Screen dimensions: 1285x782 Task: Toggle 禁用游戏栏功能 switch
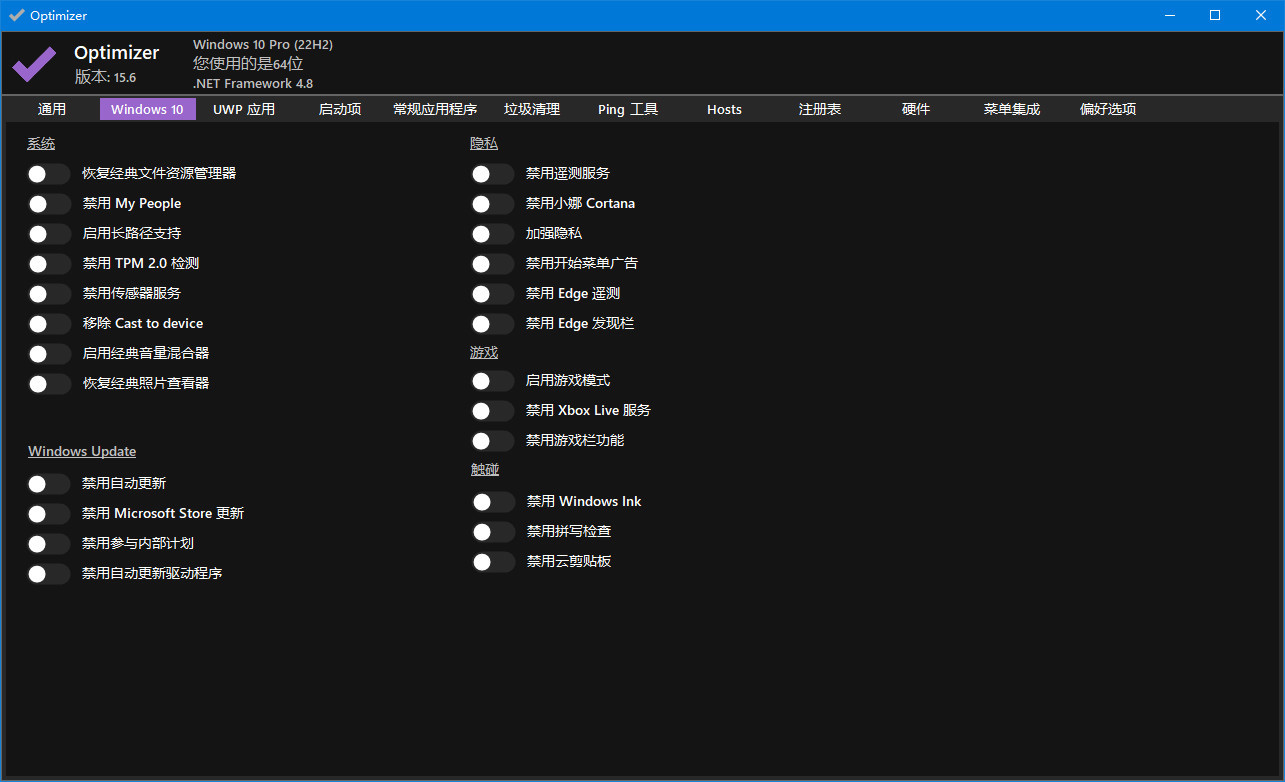point(493,441)
